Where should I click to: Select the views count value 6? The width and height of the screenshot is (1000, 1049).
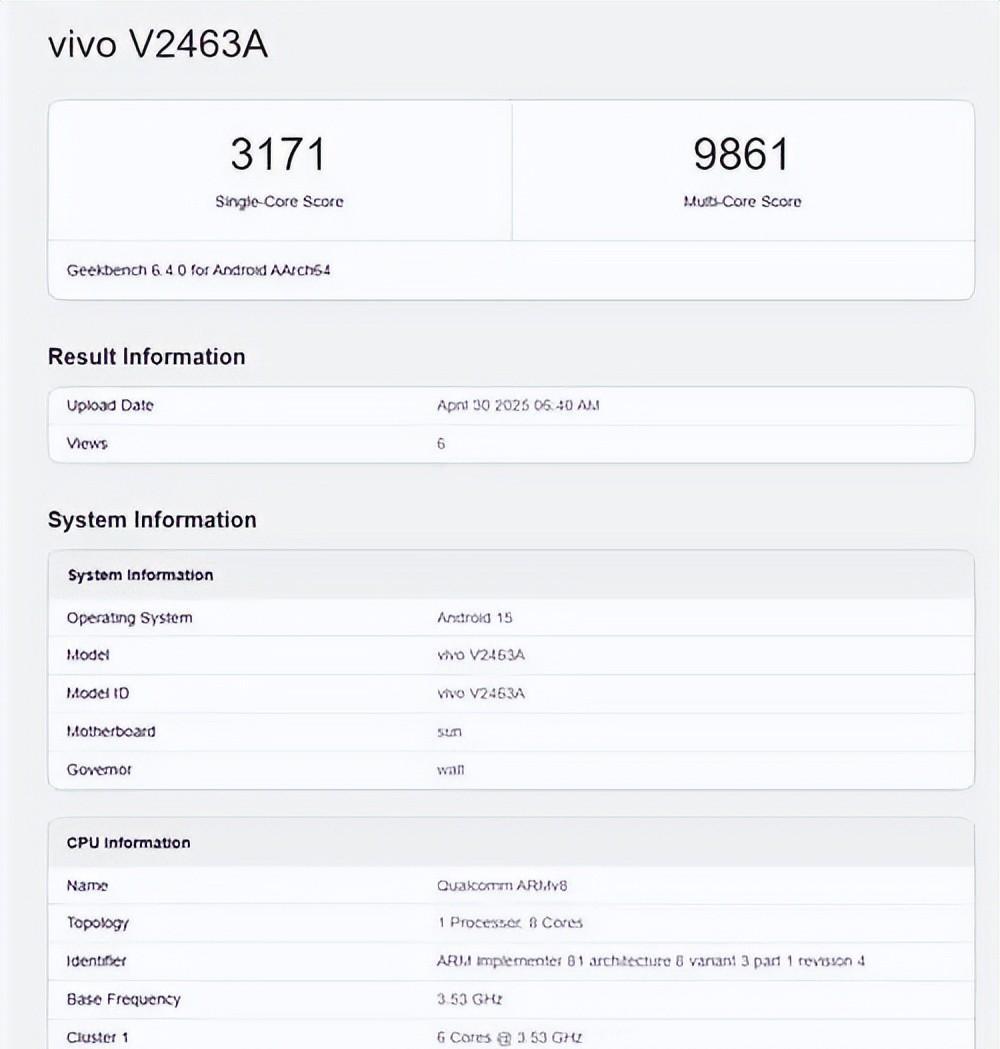coord(441,444)
